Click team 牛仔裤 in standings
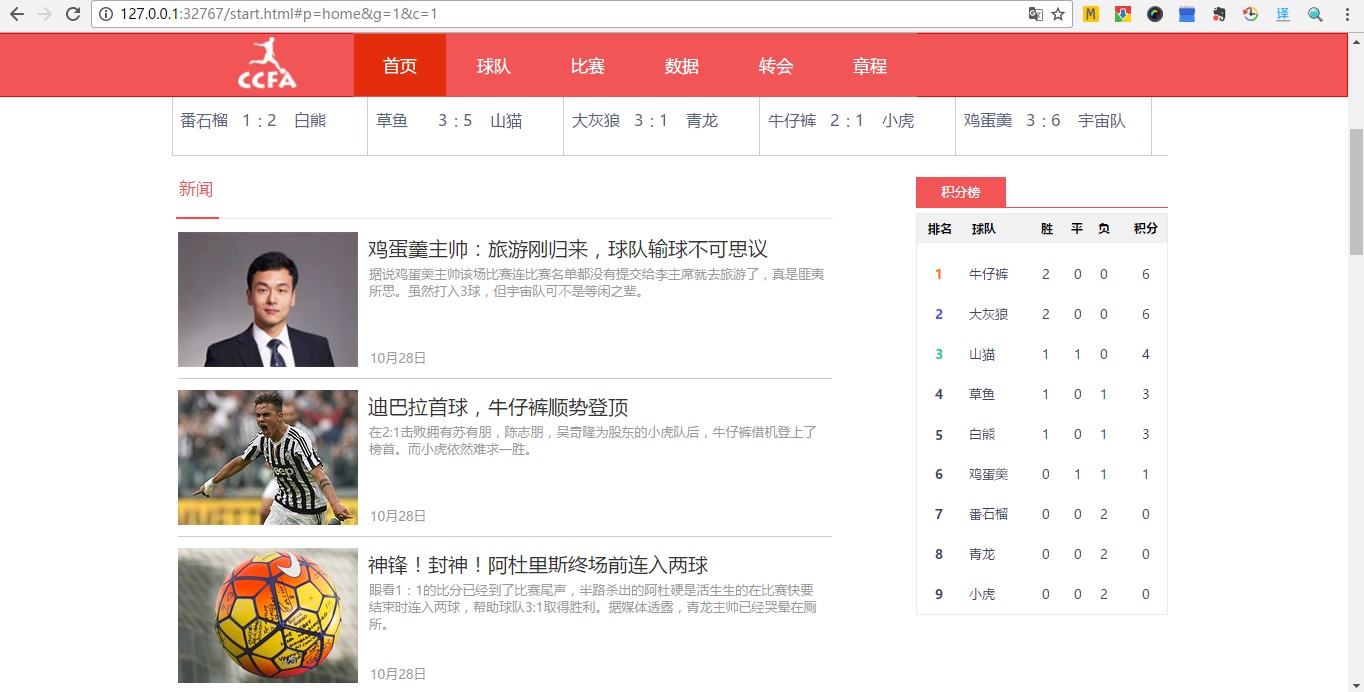Viewport: 1364px width, 692px height. 988,274
